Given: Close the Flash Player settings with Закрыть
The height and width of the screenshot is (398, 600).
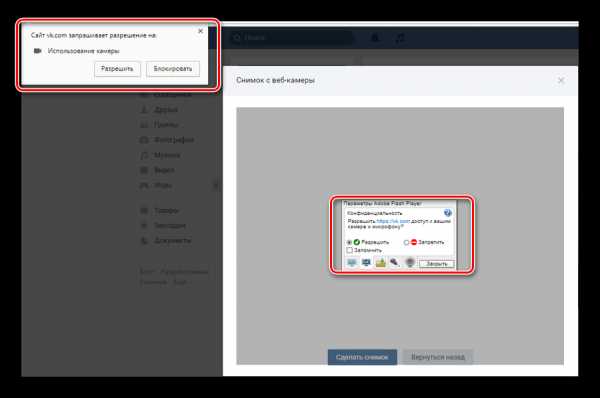Looking at the screenshot, I should [437, 264].
